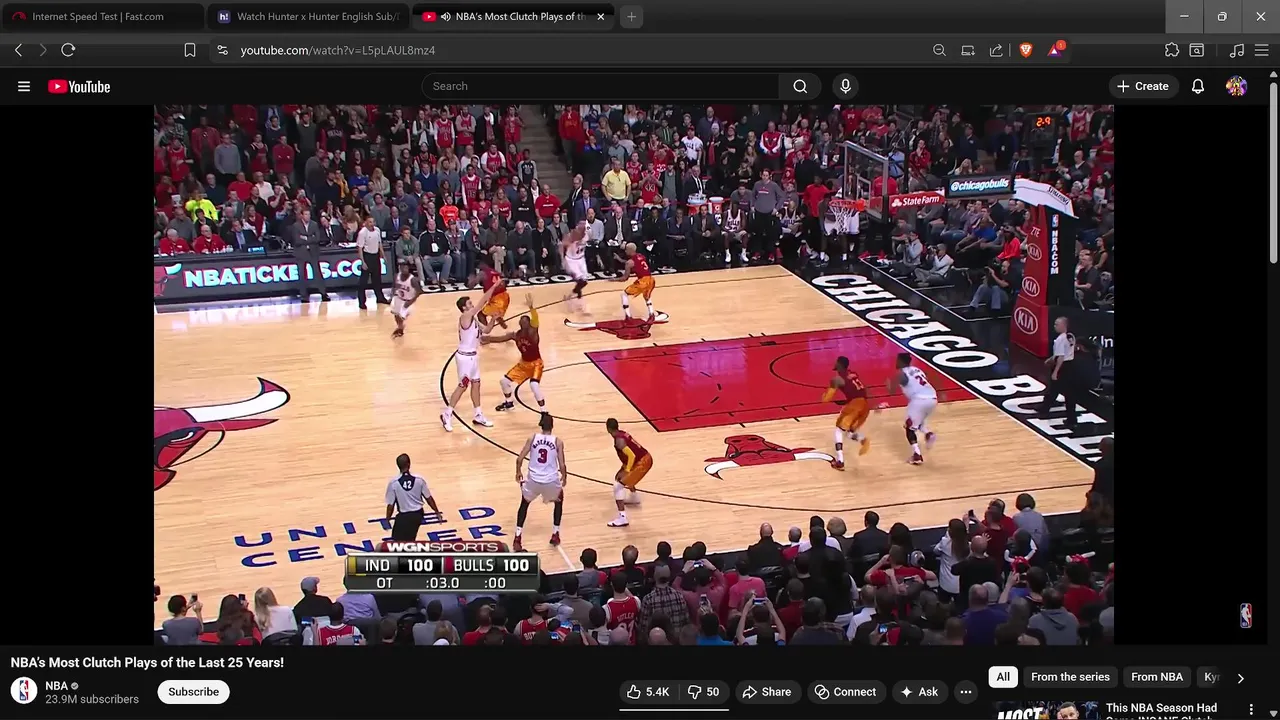Click the YouTube search magnifier button
This screenshot has width=1280, height=720.
[800, 86]
